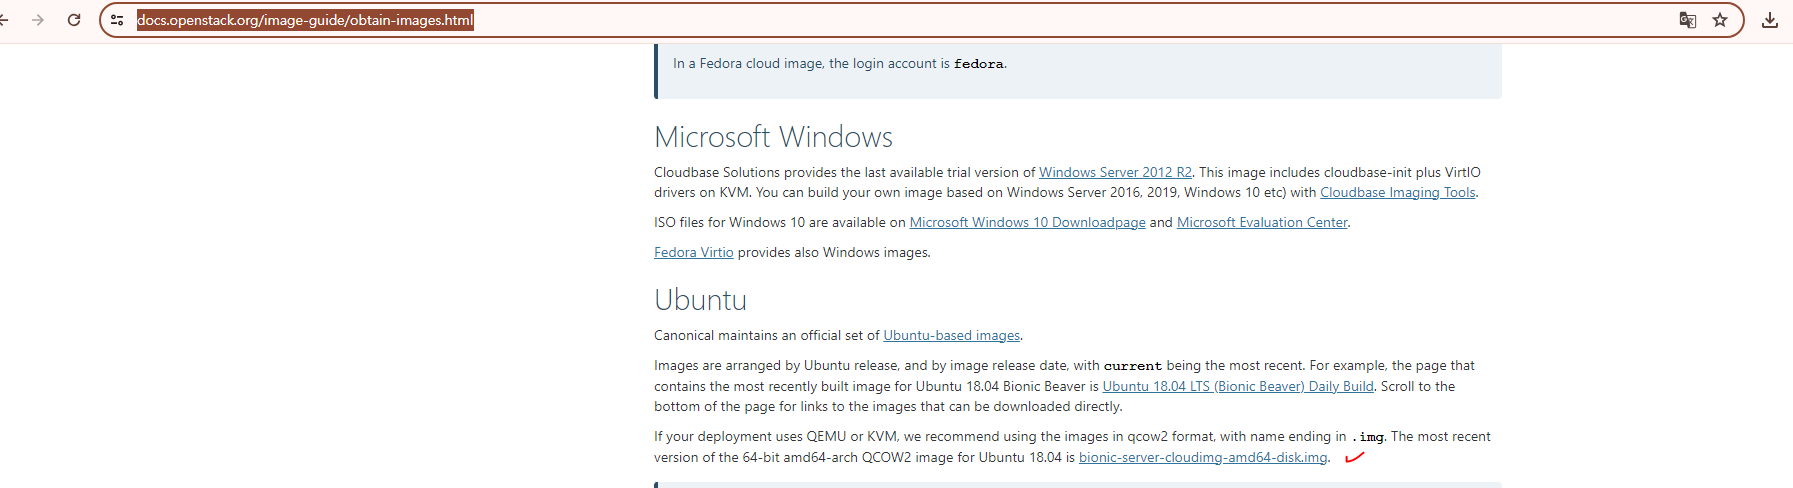Viewport: 1793px width, 488px height.
Task: Open the browser downloads icon
Action: coord(1770,20)
